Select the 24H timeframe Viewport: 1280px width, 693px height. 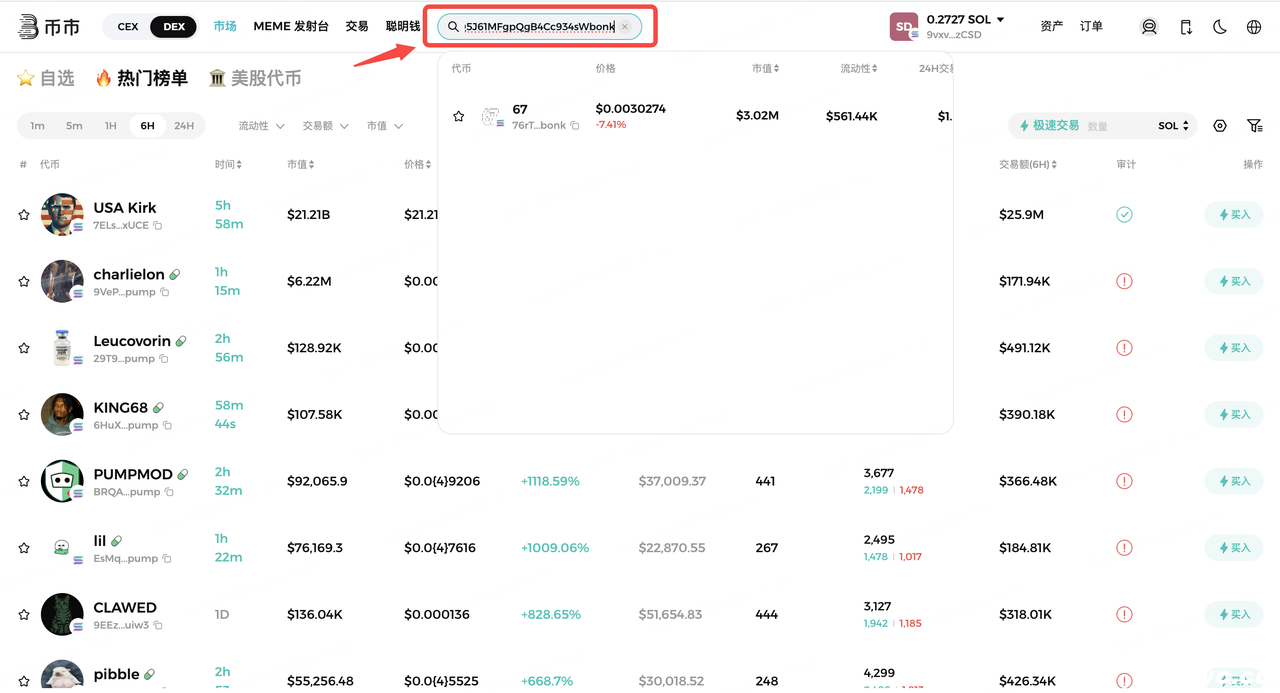coord(184,126)
